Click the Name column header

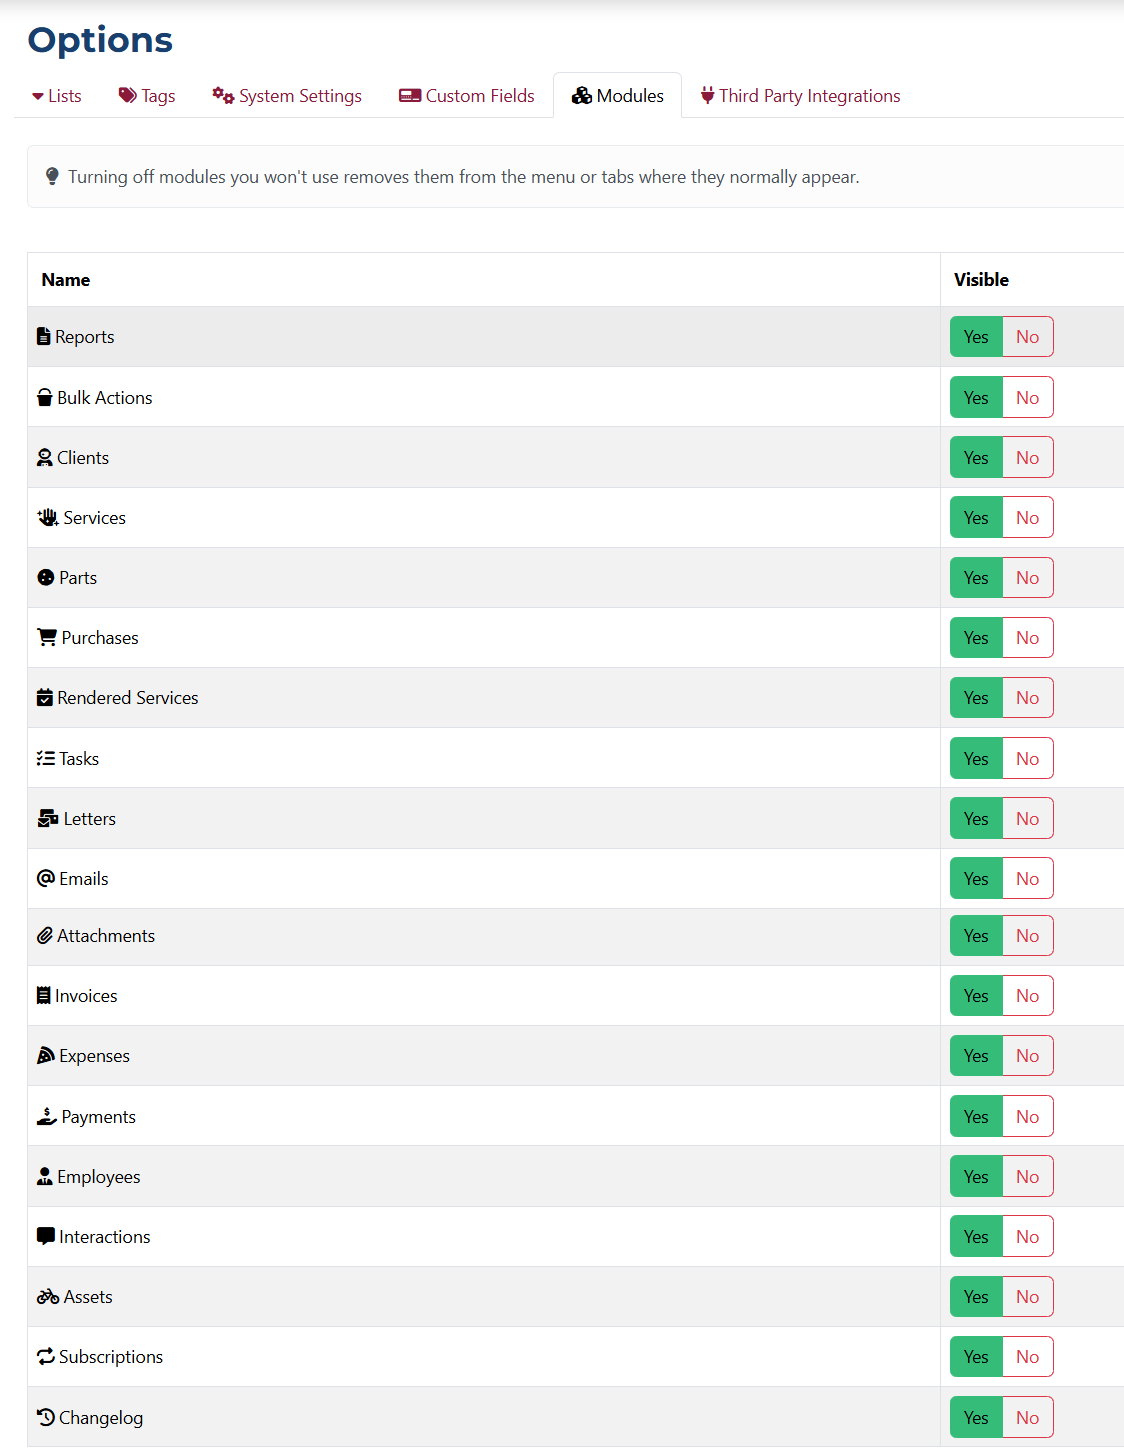tap(65, 280)
